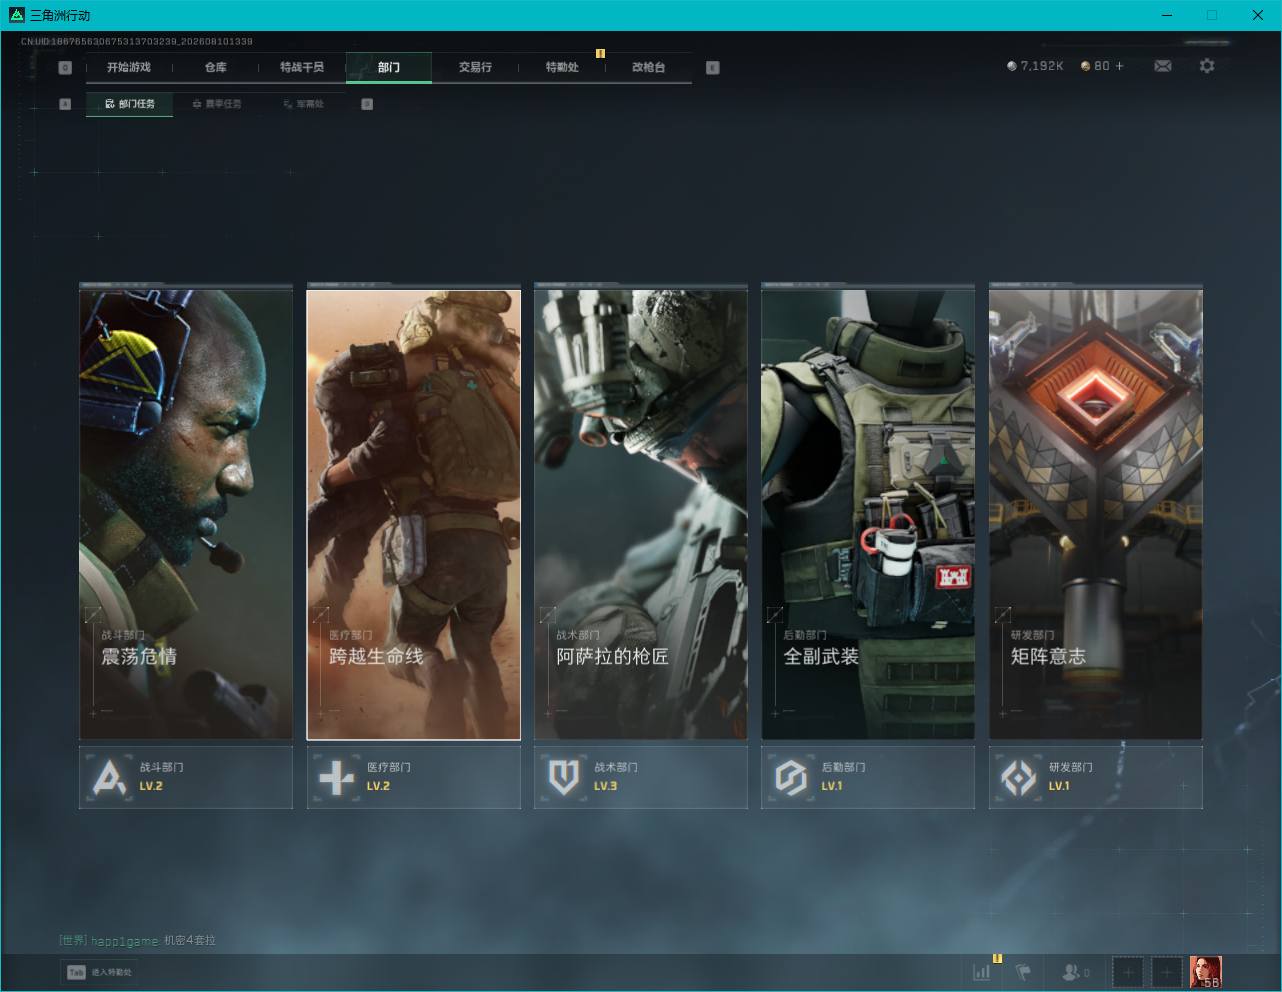Open the mail inbox envelope icon

1163,66
